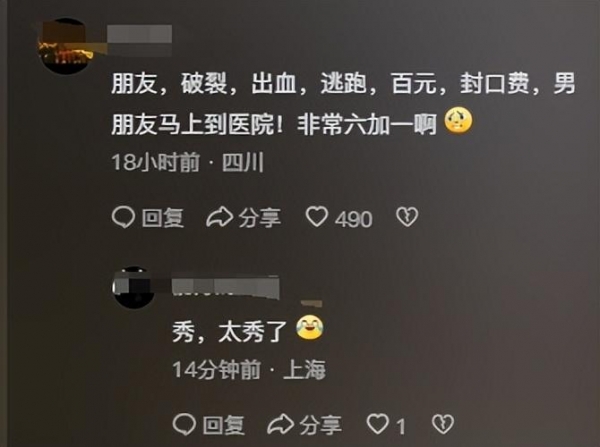Image resolution: width=600 pixels, height=447 pixels.
Task: Click the reply bubble icon on Shanghai reply
Action: [x=184, y=424]
